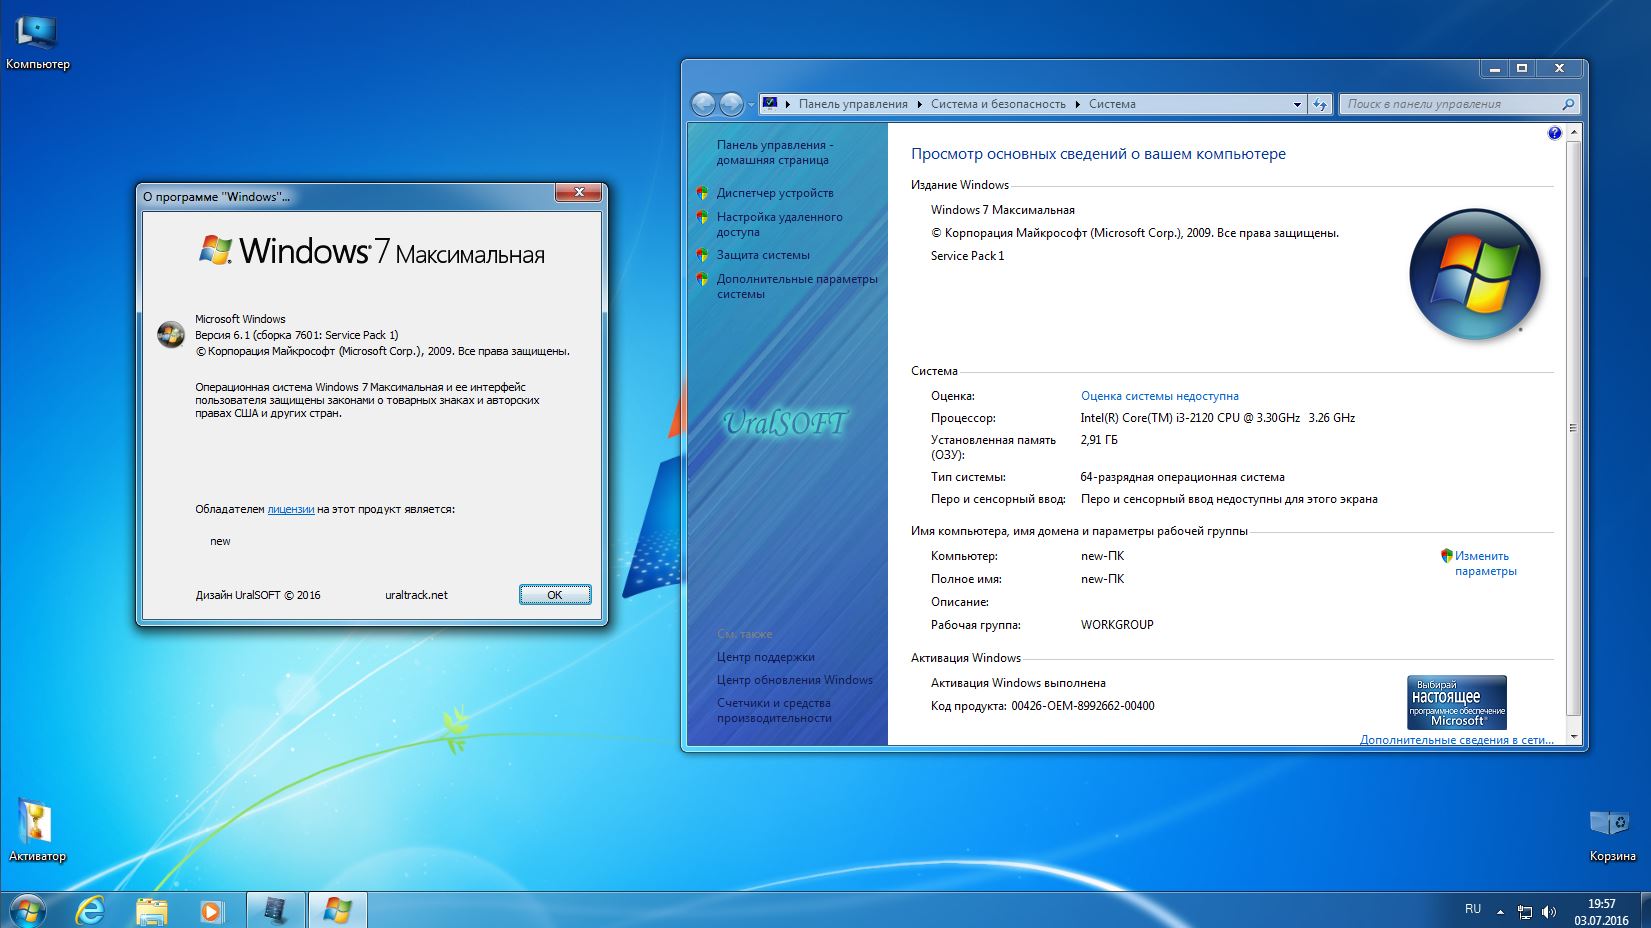The image size is (1651, 928).
Task: Click the RU language indicator
Action: [1472, 909]
